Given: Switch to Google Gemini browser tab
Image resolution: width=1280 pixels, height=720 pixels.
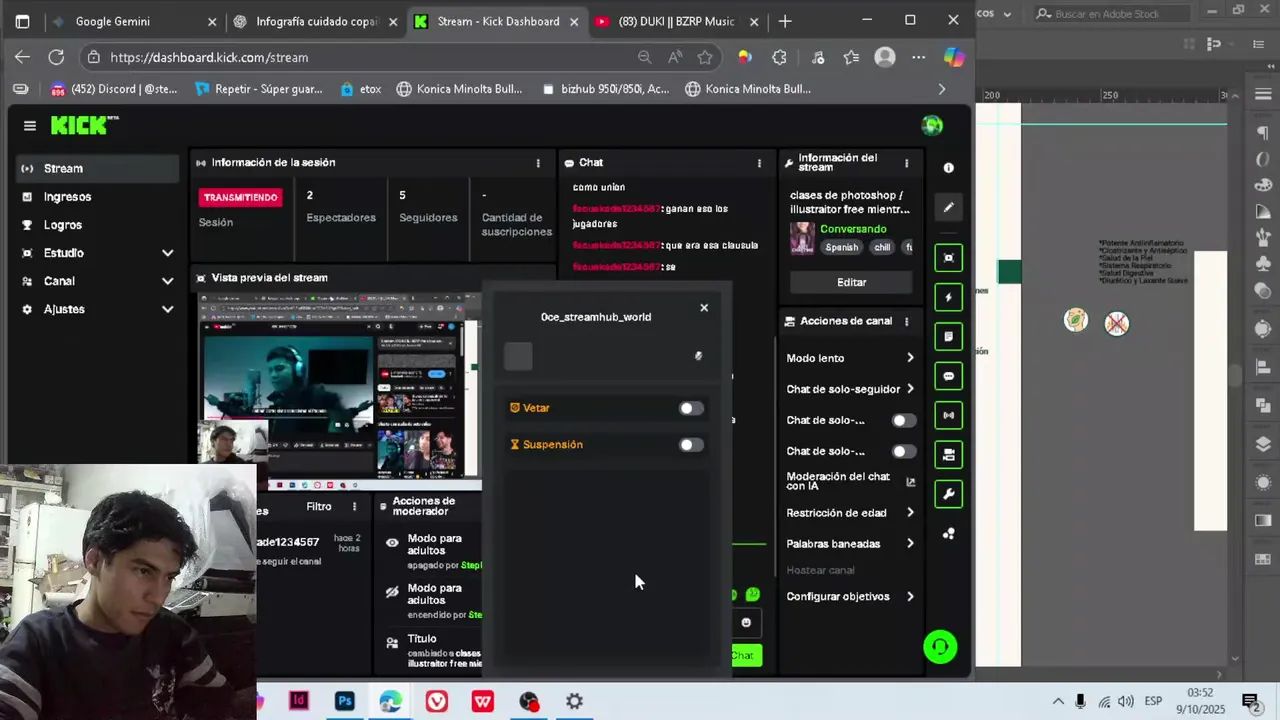Looking at the screenshot, I should point(133,21).
